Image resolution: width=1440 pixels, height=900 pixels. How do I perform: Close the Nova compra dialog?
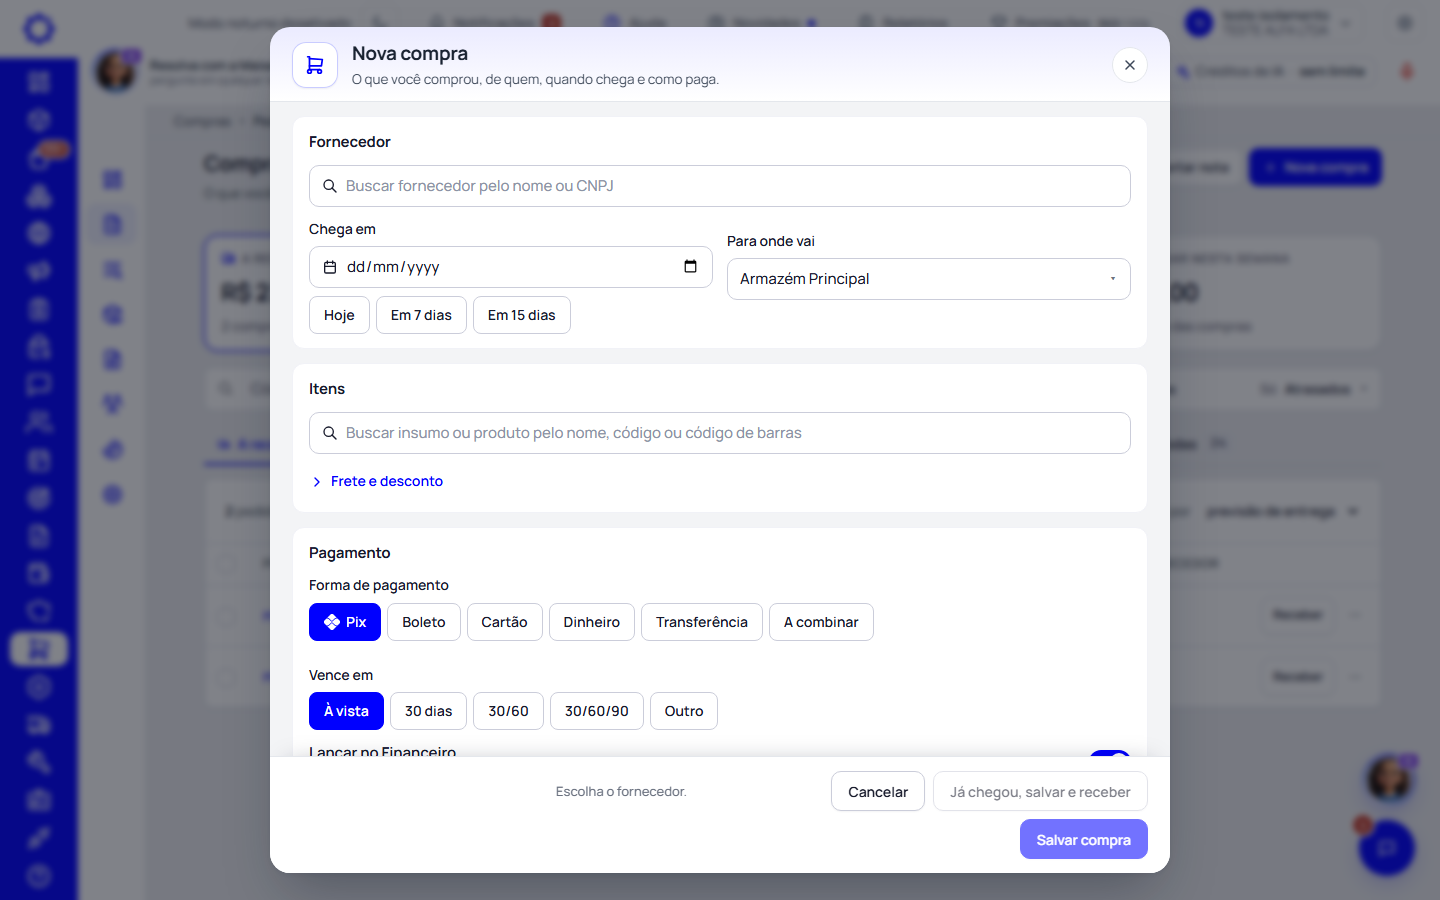click(1130, 65)
